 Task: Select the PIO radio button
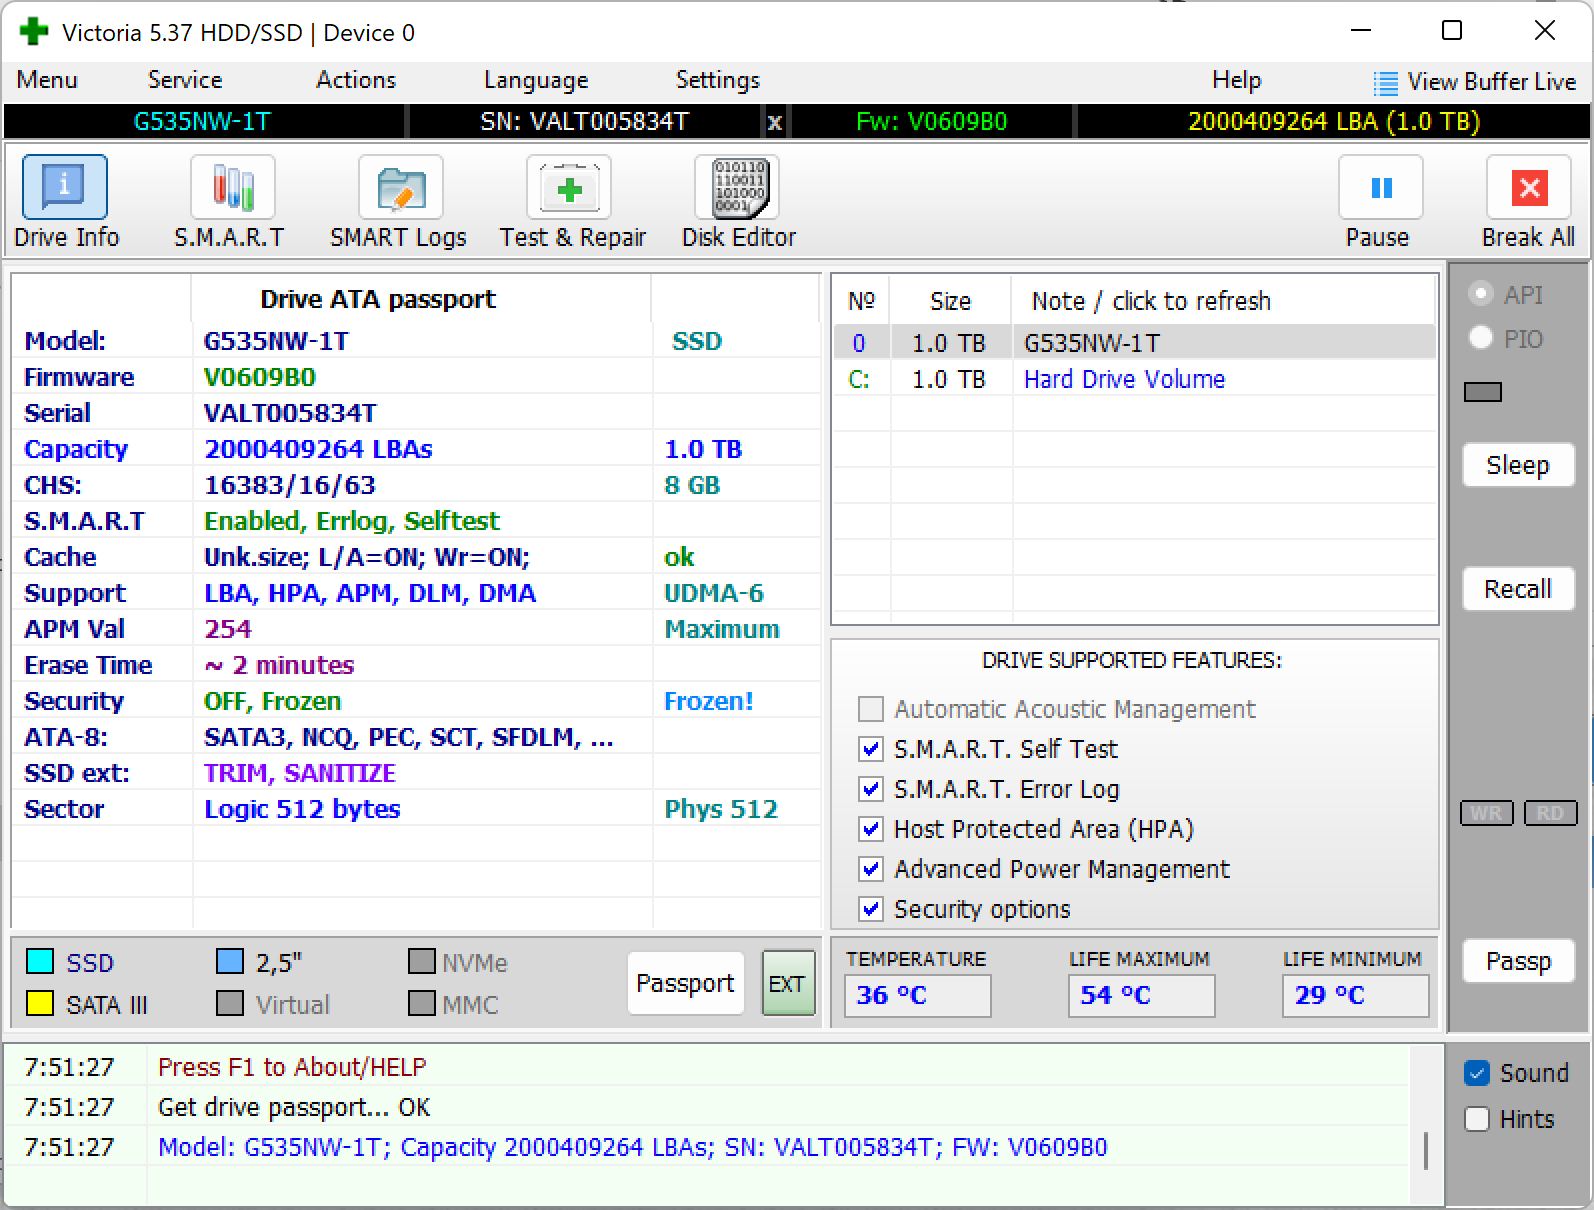click(x=1481, y=339)
